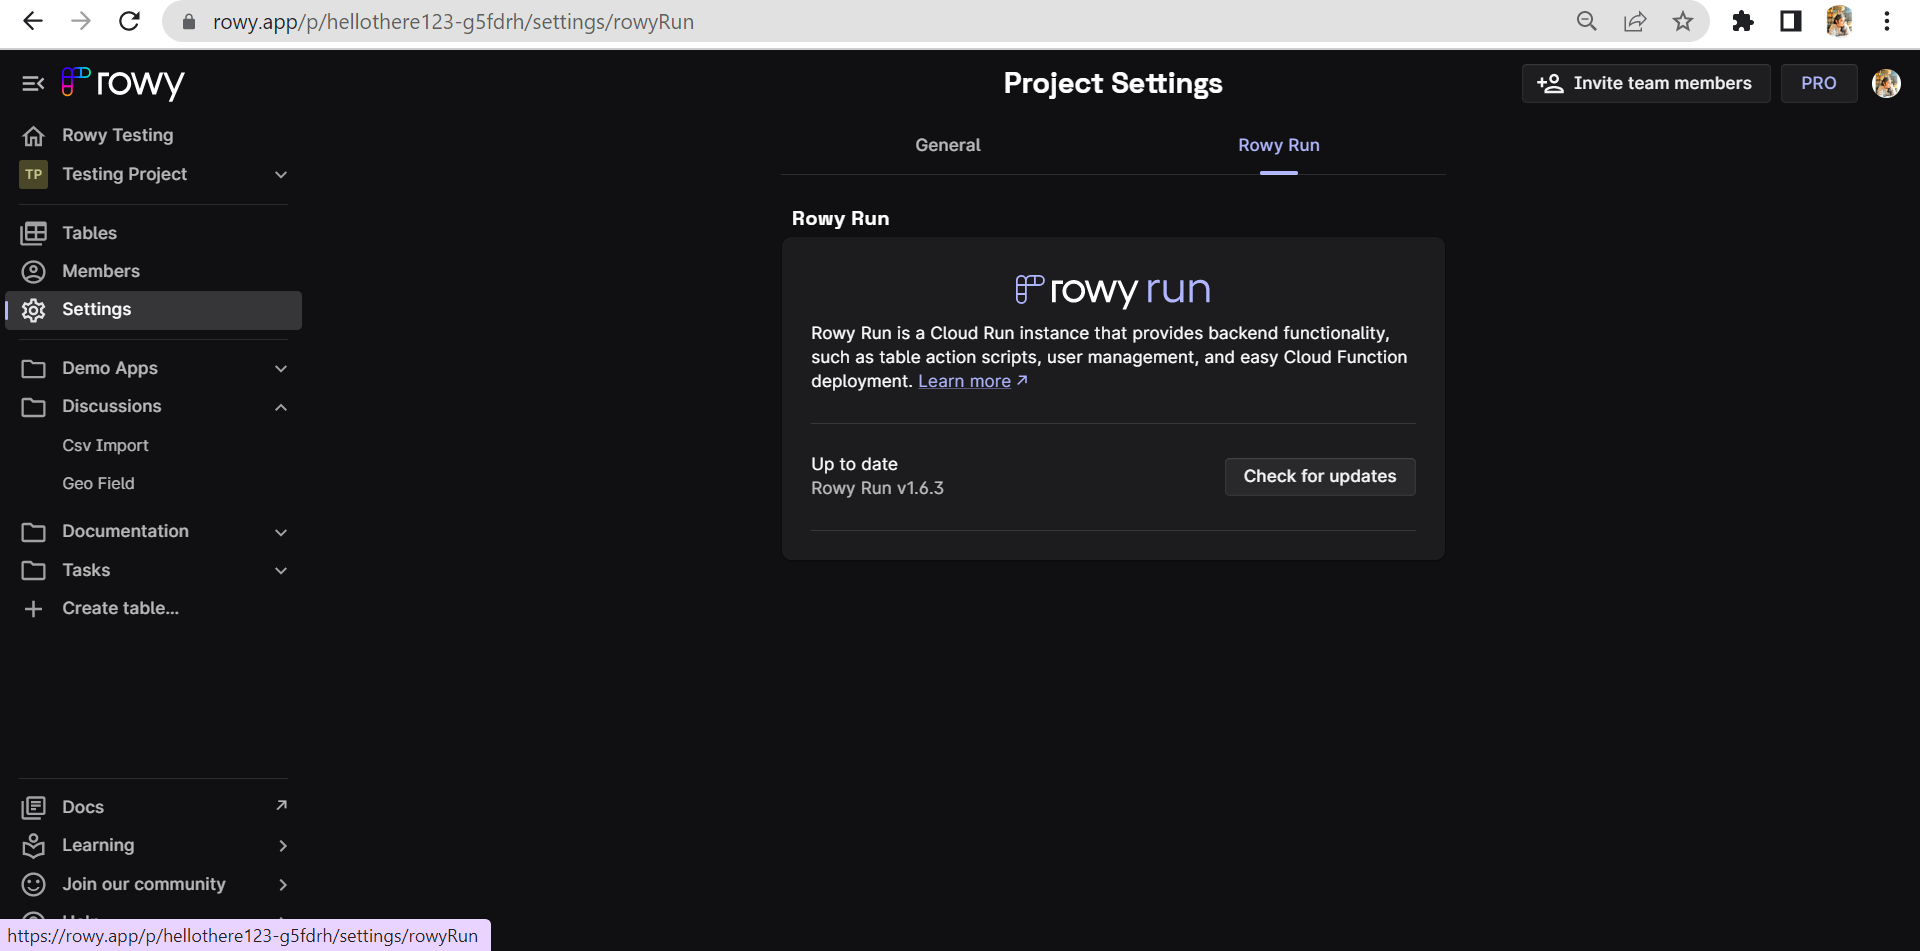Open the Learn more link
The height and width of the screenshot is (951, 1920).
click(x=964, y=380)
